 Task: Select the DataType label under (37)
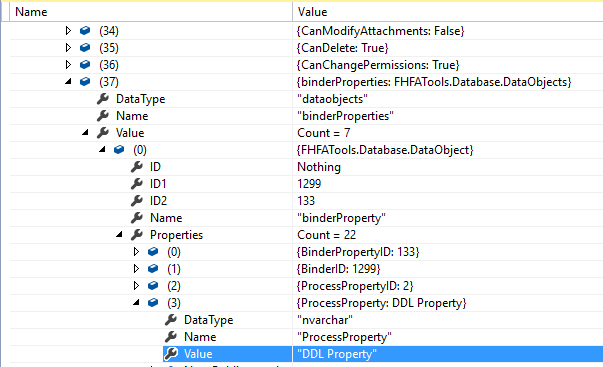click(x=140, y=99)
